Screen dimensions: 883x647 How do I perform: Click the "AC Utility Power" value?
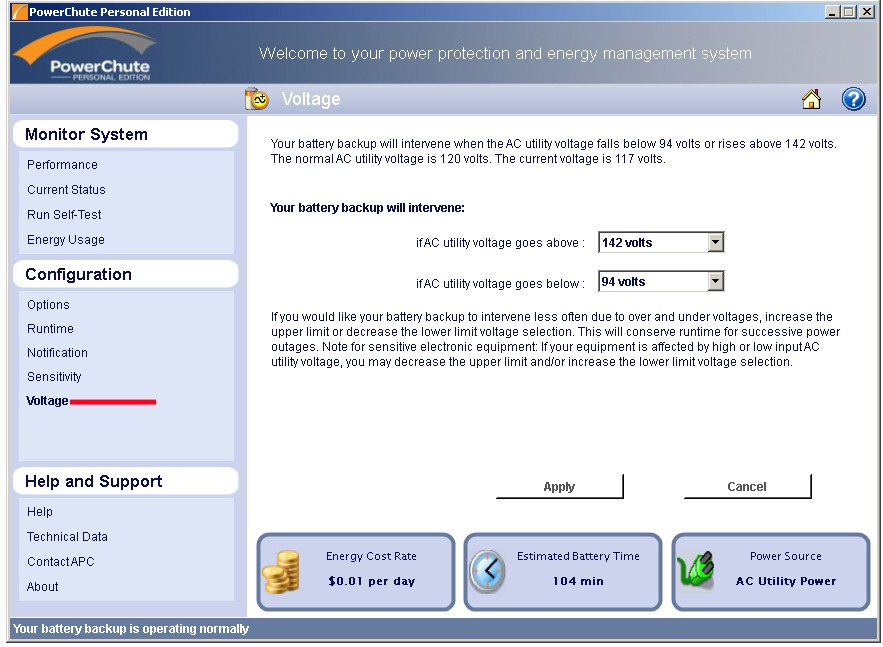pyautogui.click(x=786, y=581)
